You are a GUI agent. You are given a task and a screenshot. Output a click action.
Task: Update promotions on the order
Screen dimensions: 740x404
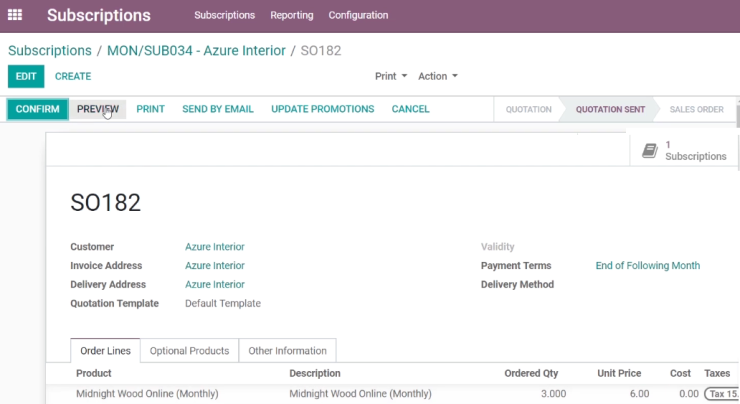323,109
